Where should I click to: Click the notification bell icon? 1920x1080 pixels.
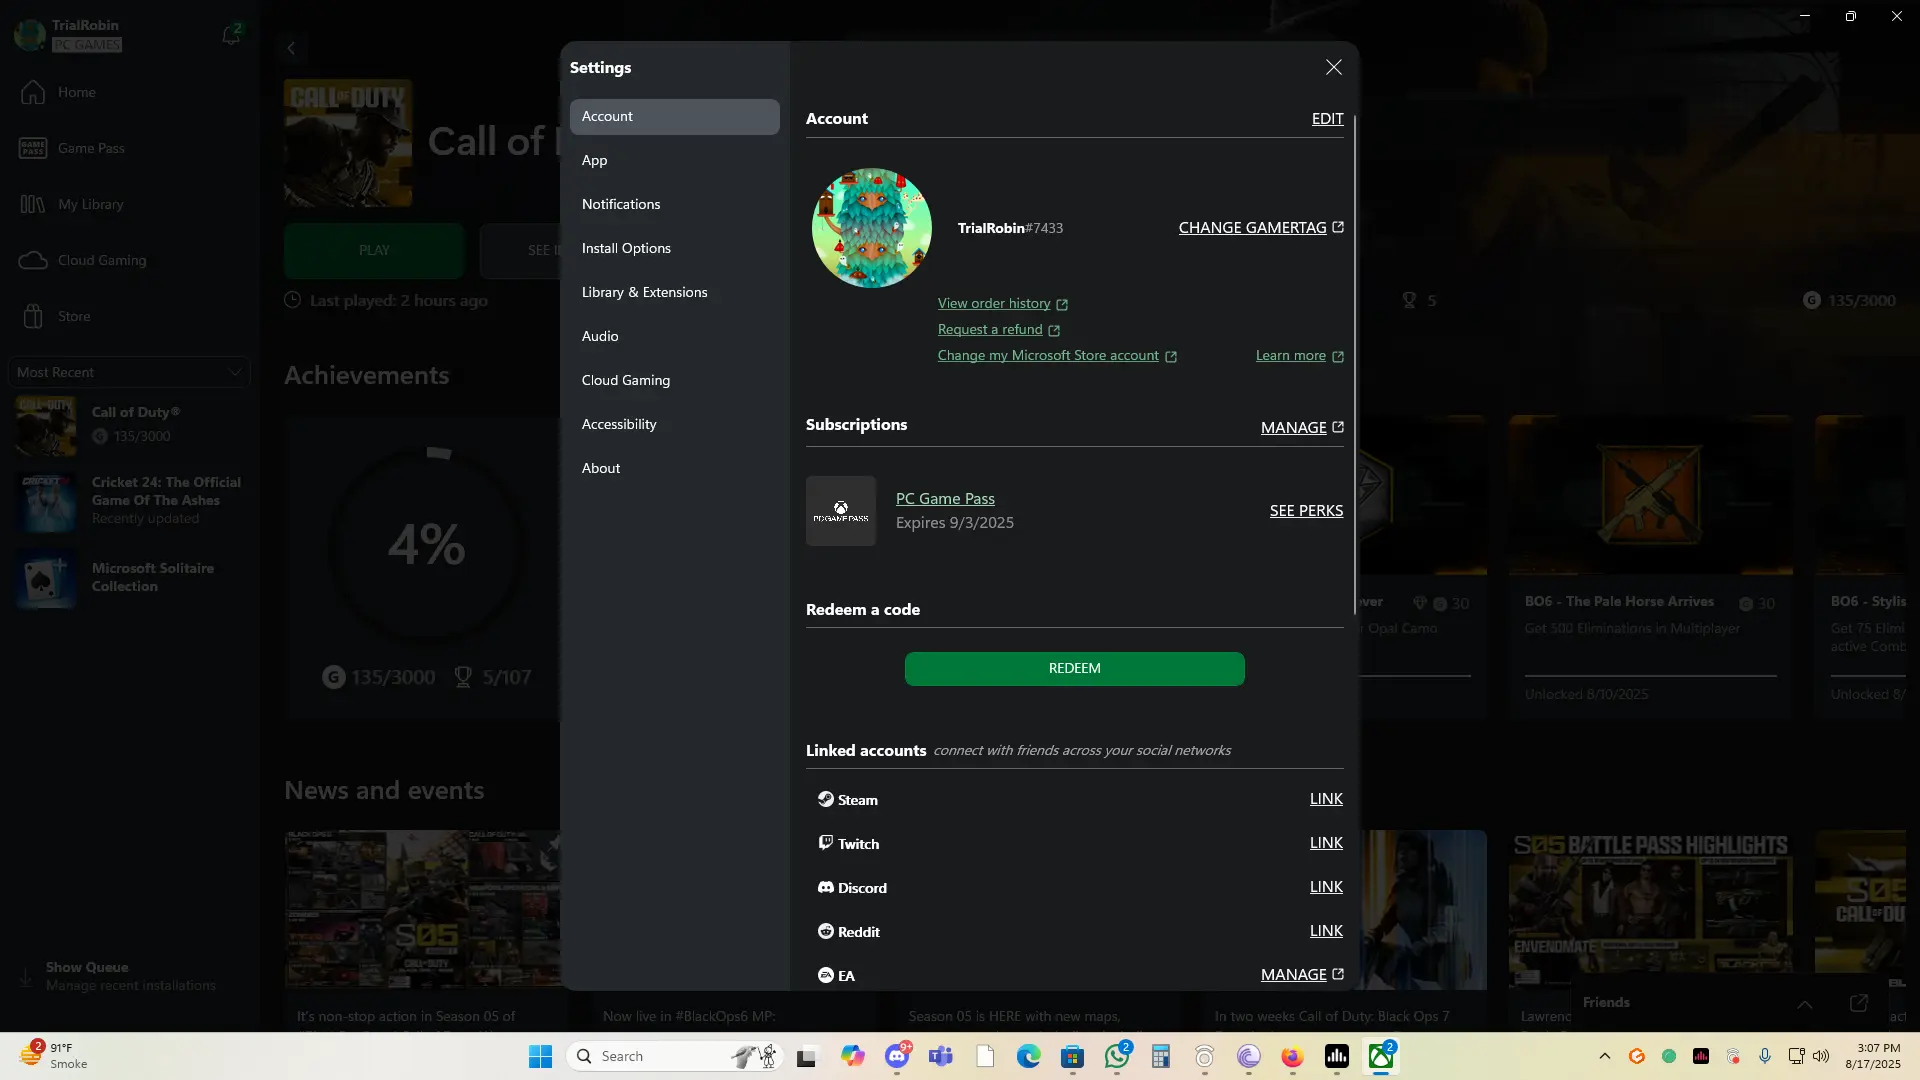[x=230, y=35]
